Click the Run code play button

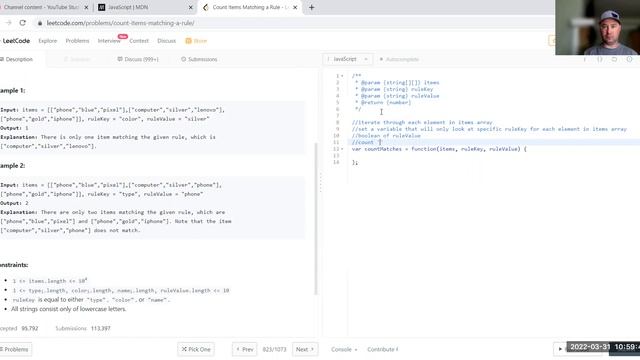click(560, 349)
